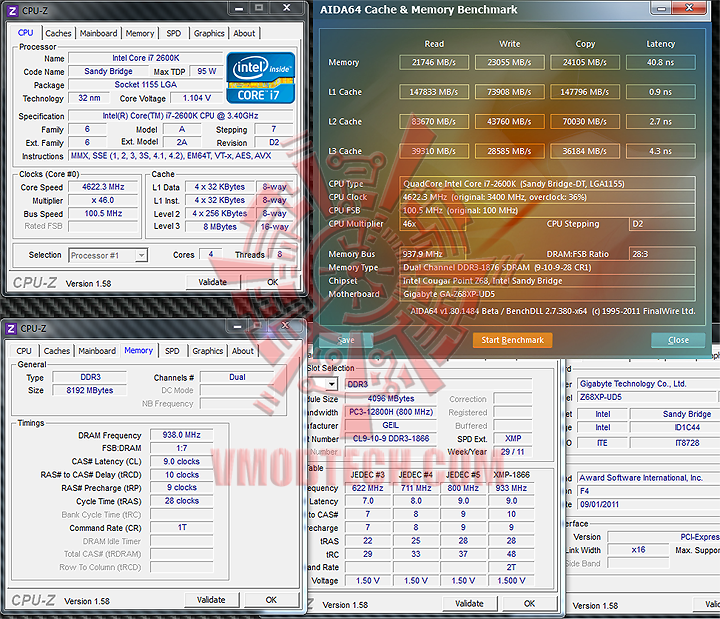Switch to SPD tab in lower Memory window
This screenshot has width=720, height=619.
172,351
